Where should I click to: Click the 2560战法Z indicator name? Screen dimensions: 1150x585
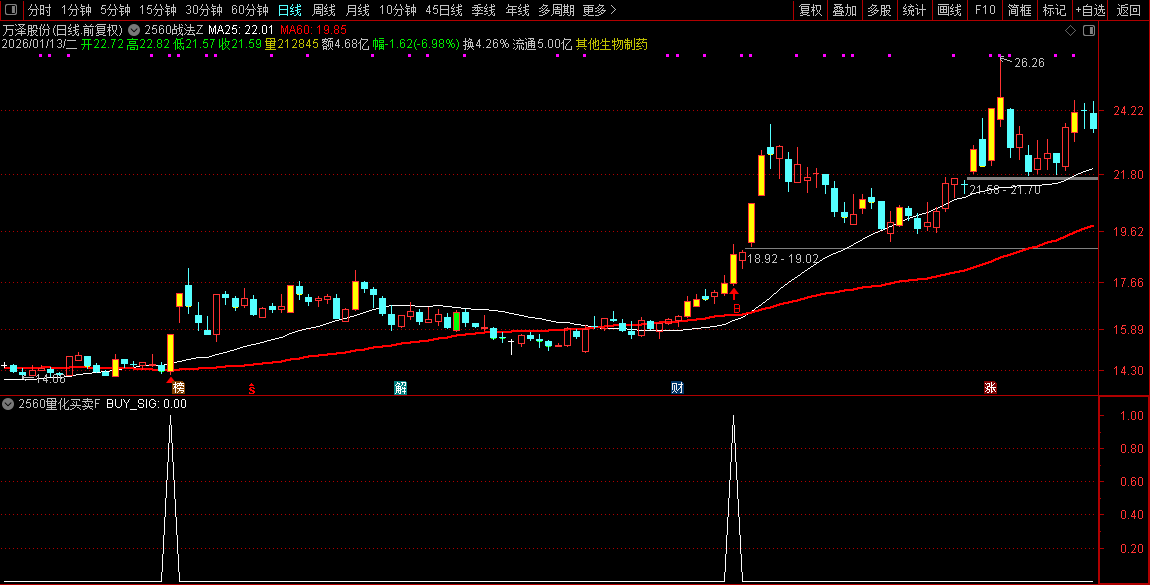[173, 30]
